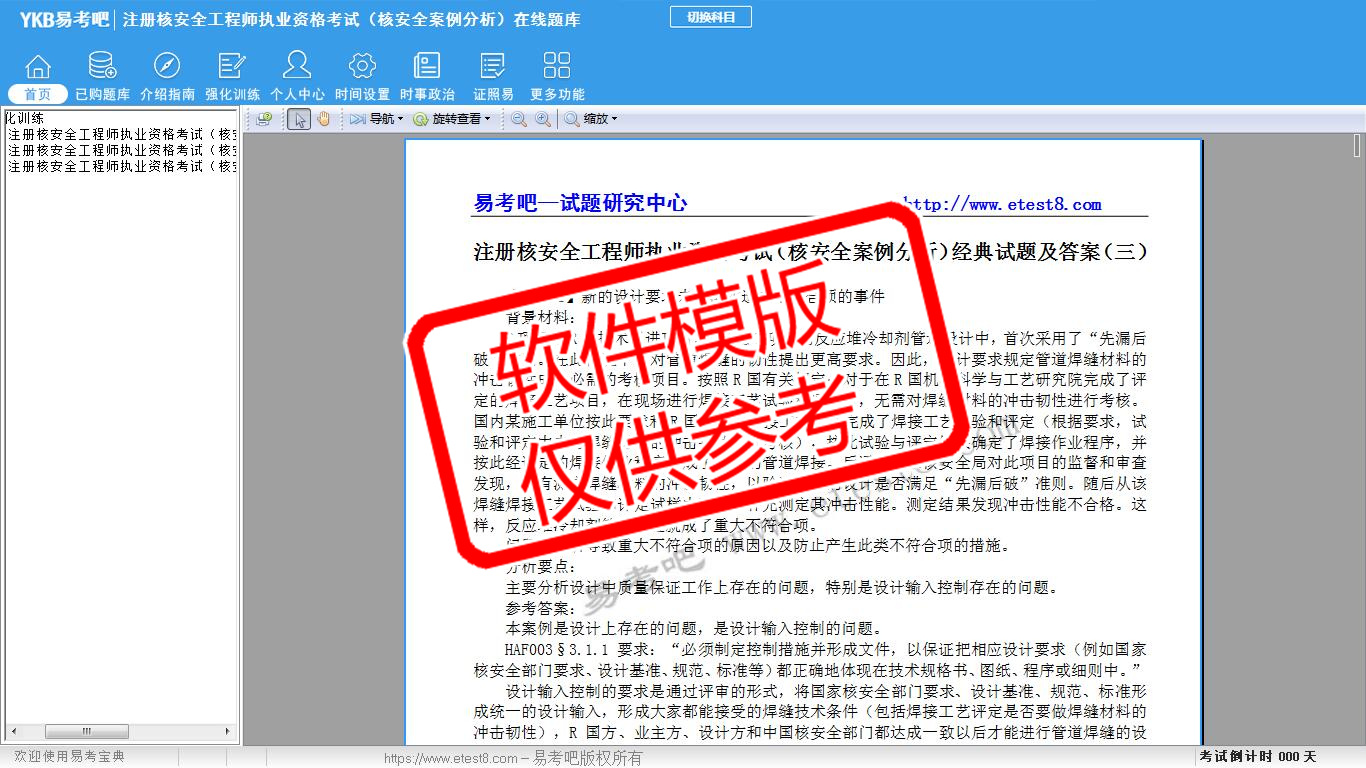The width and height of the screenshot is (1366, 768).
Task: Expand the 导航 navigation dropdown
Action: tap(376, 119)
